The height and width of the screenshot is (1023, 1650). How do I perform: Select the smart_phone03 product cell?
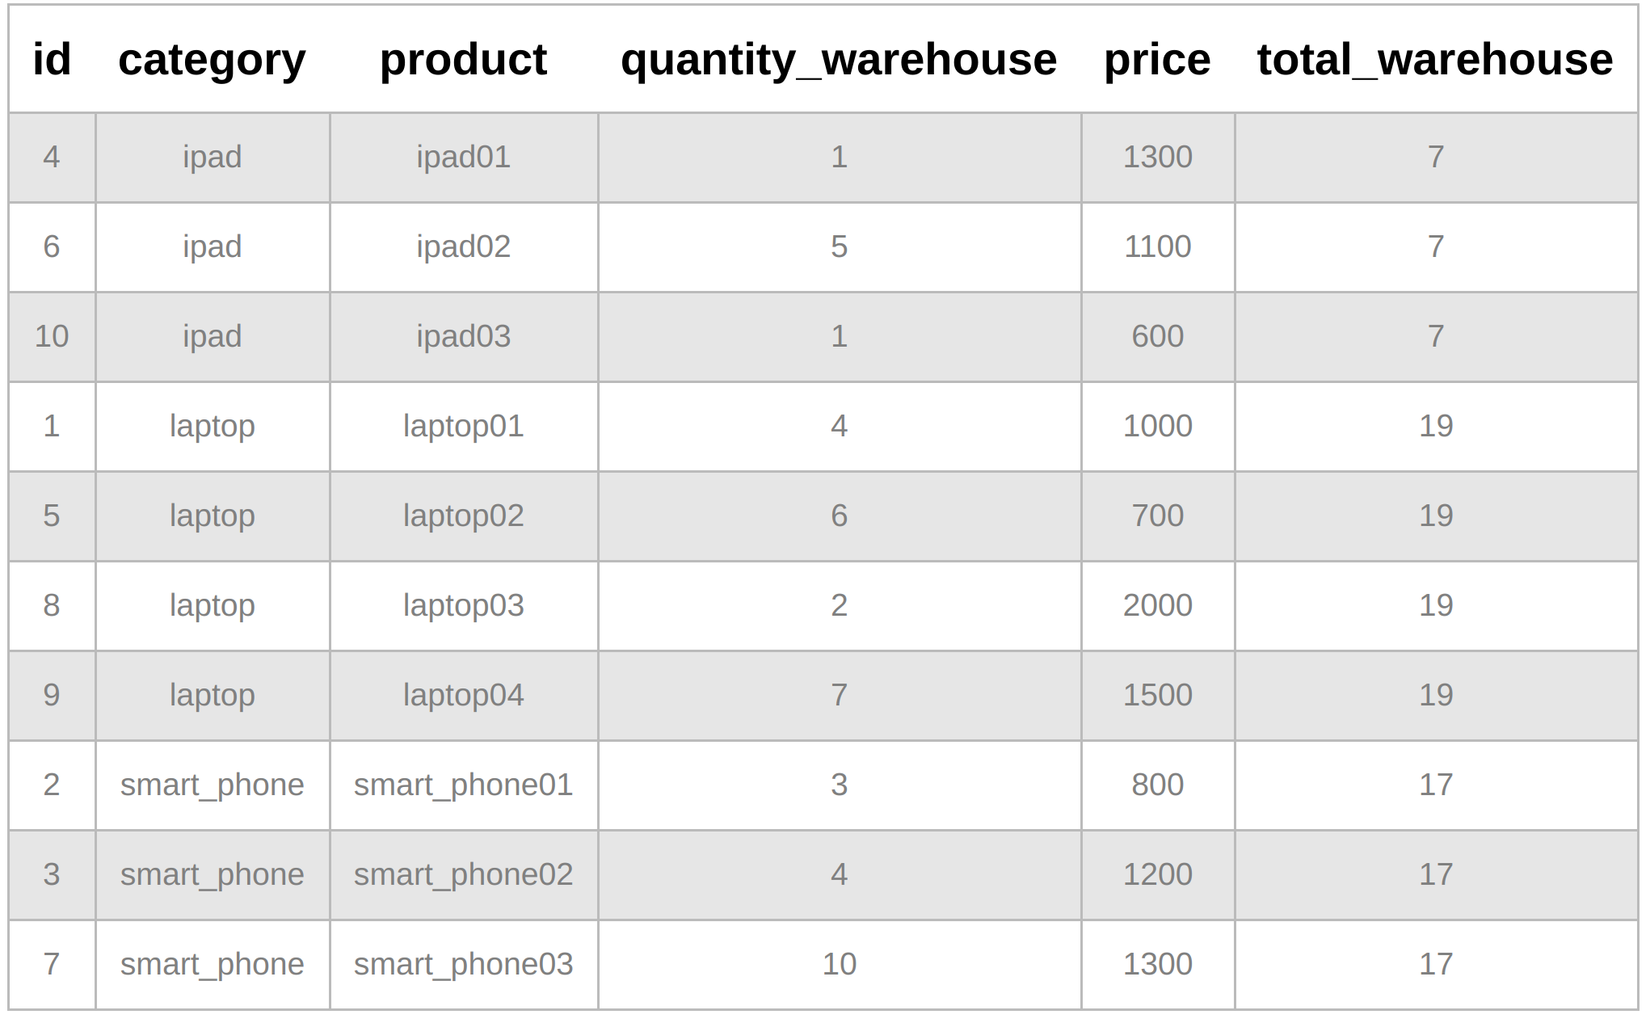pyautogui.click(x=463, y=964)
